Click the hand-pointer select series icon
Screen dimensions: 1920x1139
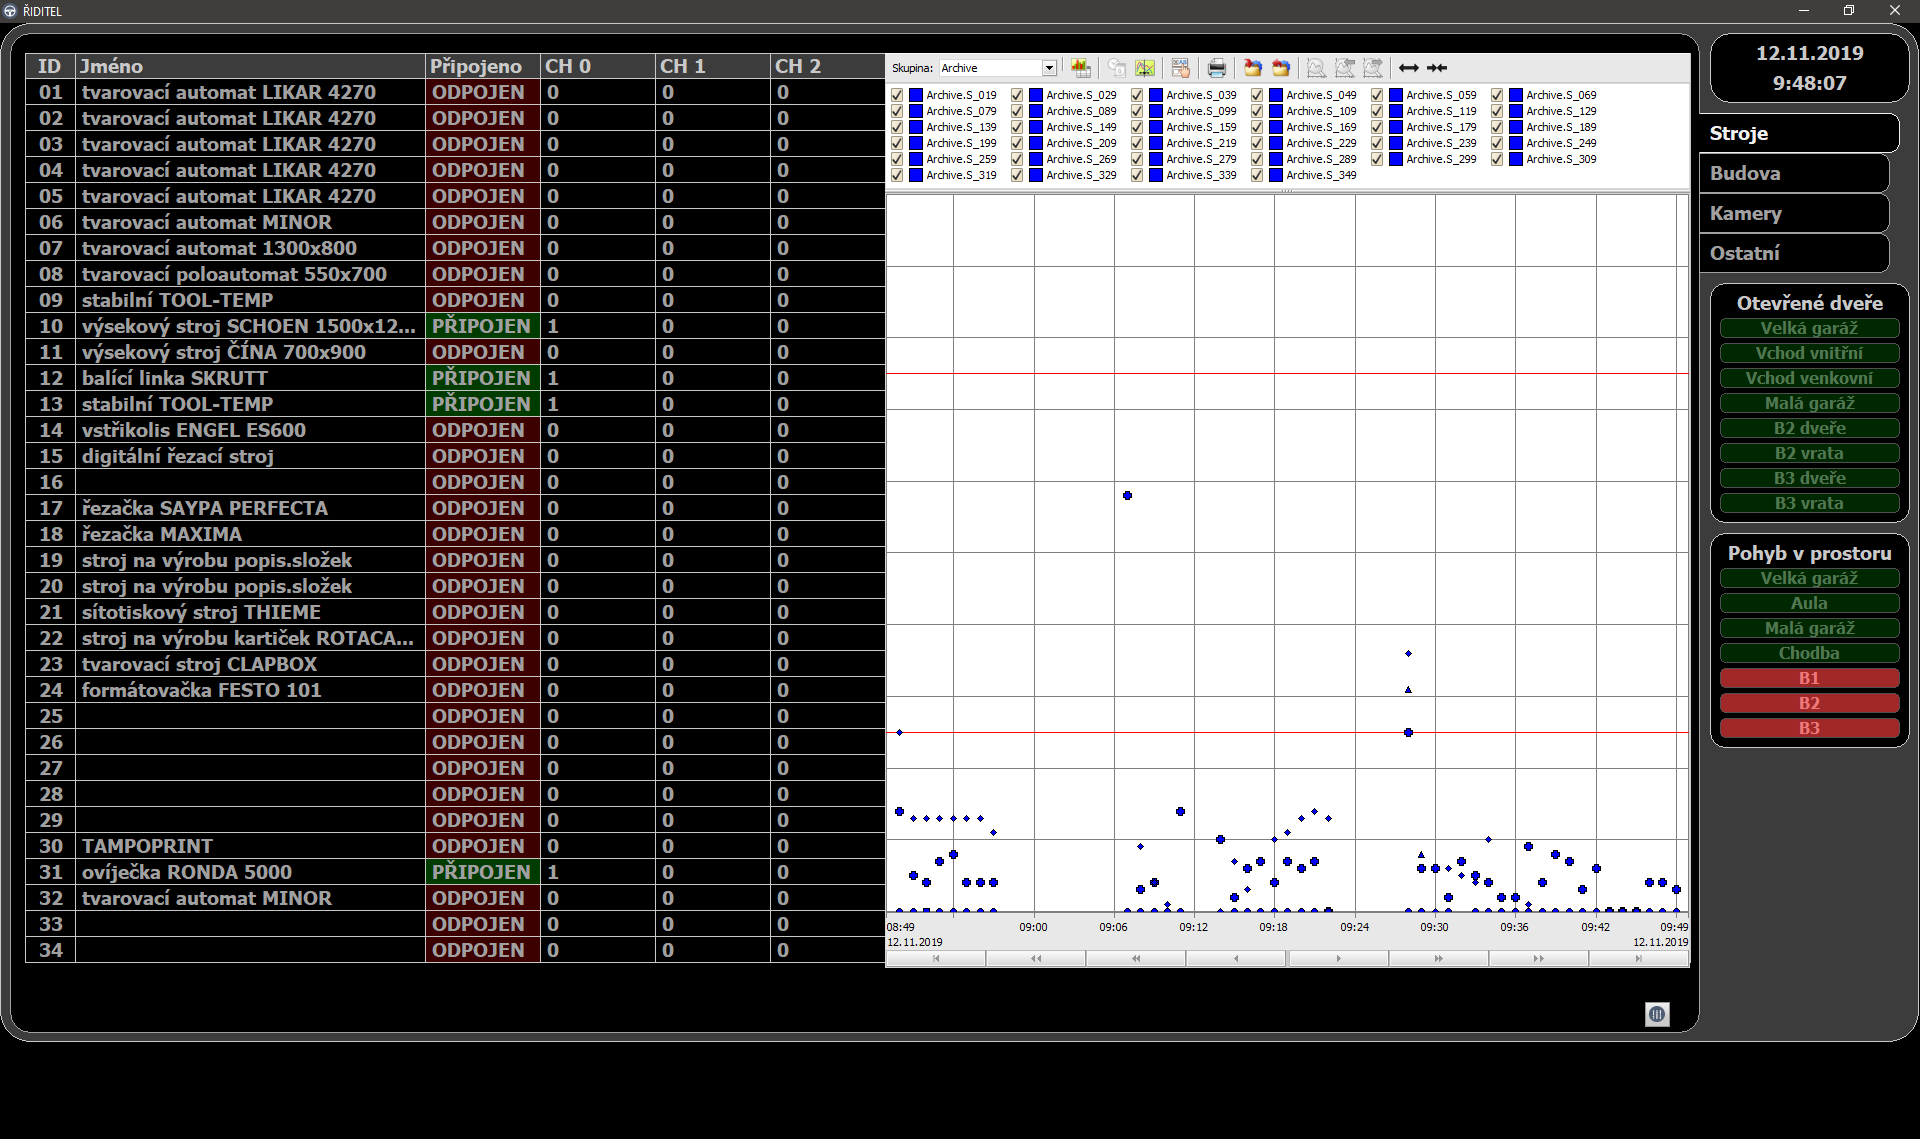point(1181,68)
